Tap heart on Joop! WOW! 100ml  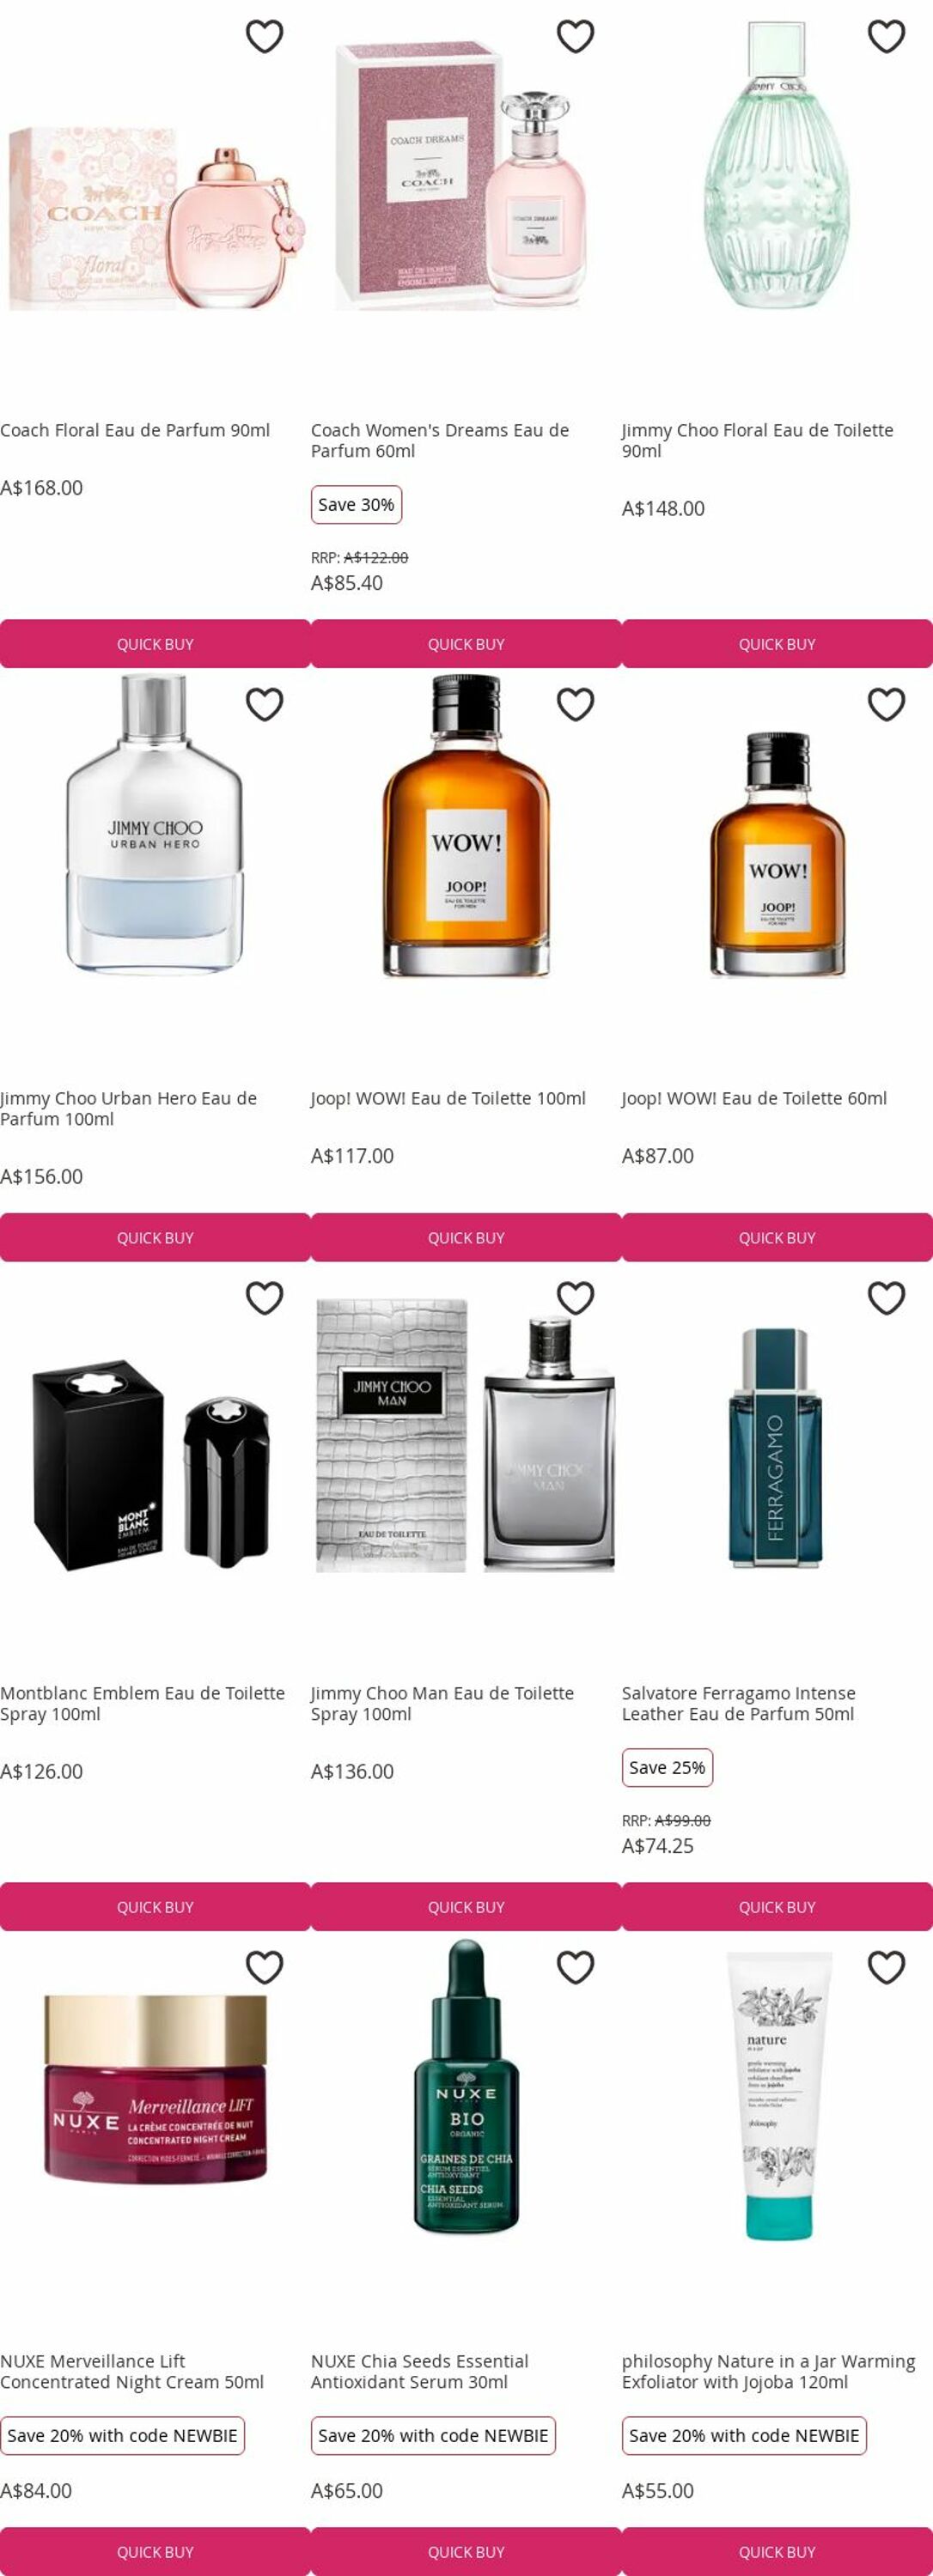576,705
